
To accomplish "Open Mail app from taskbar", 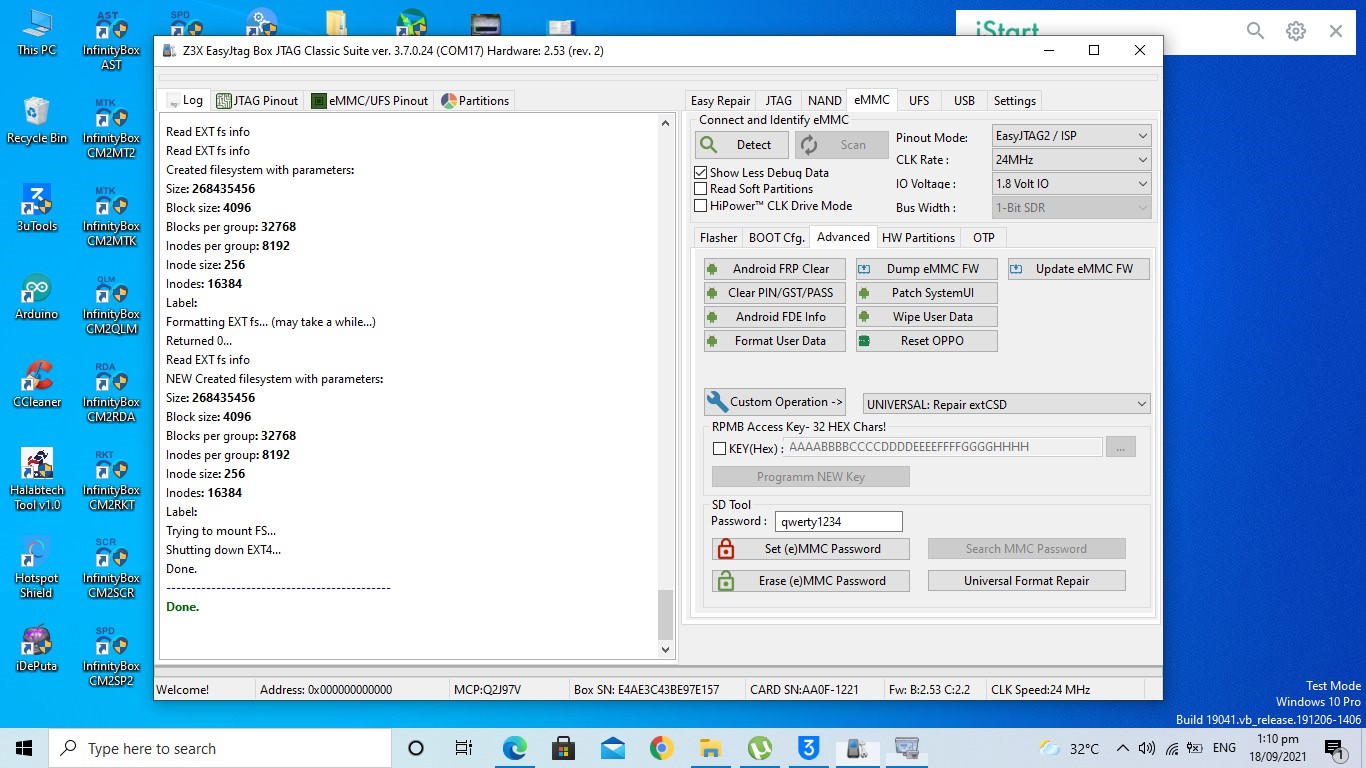I will pyautogui.click(x=612, y=748).
